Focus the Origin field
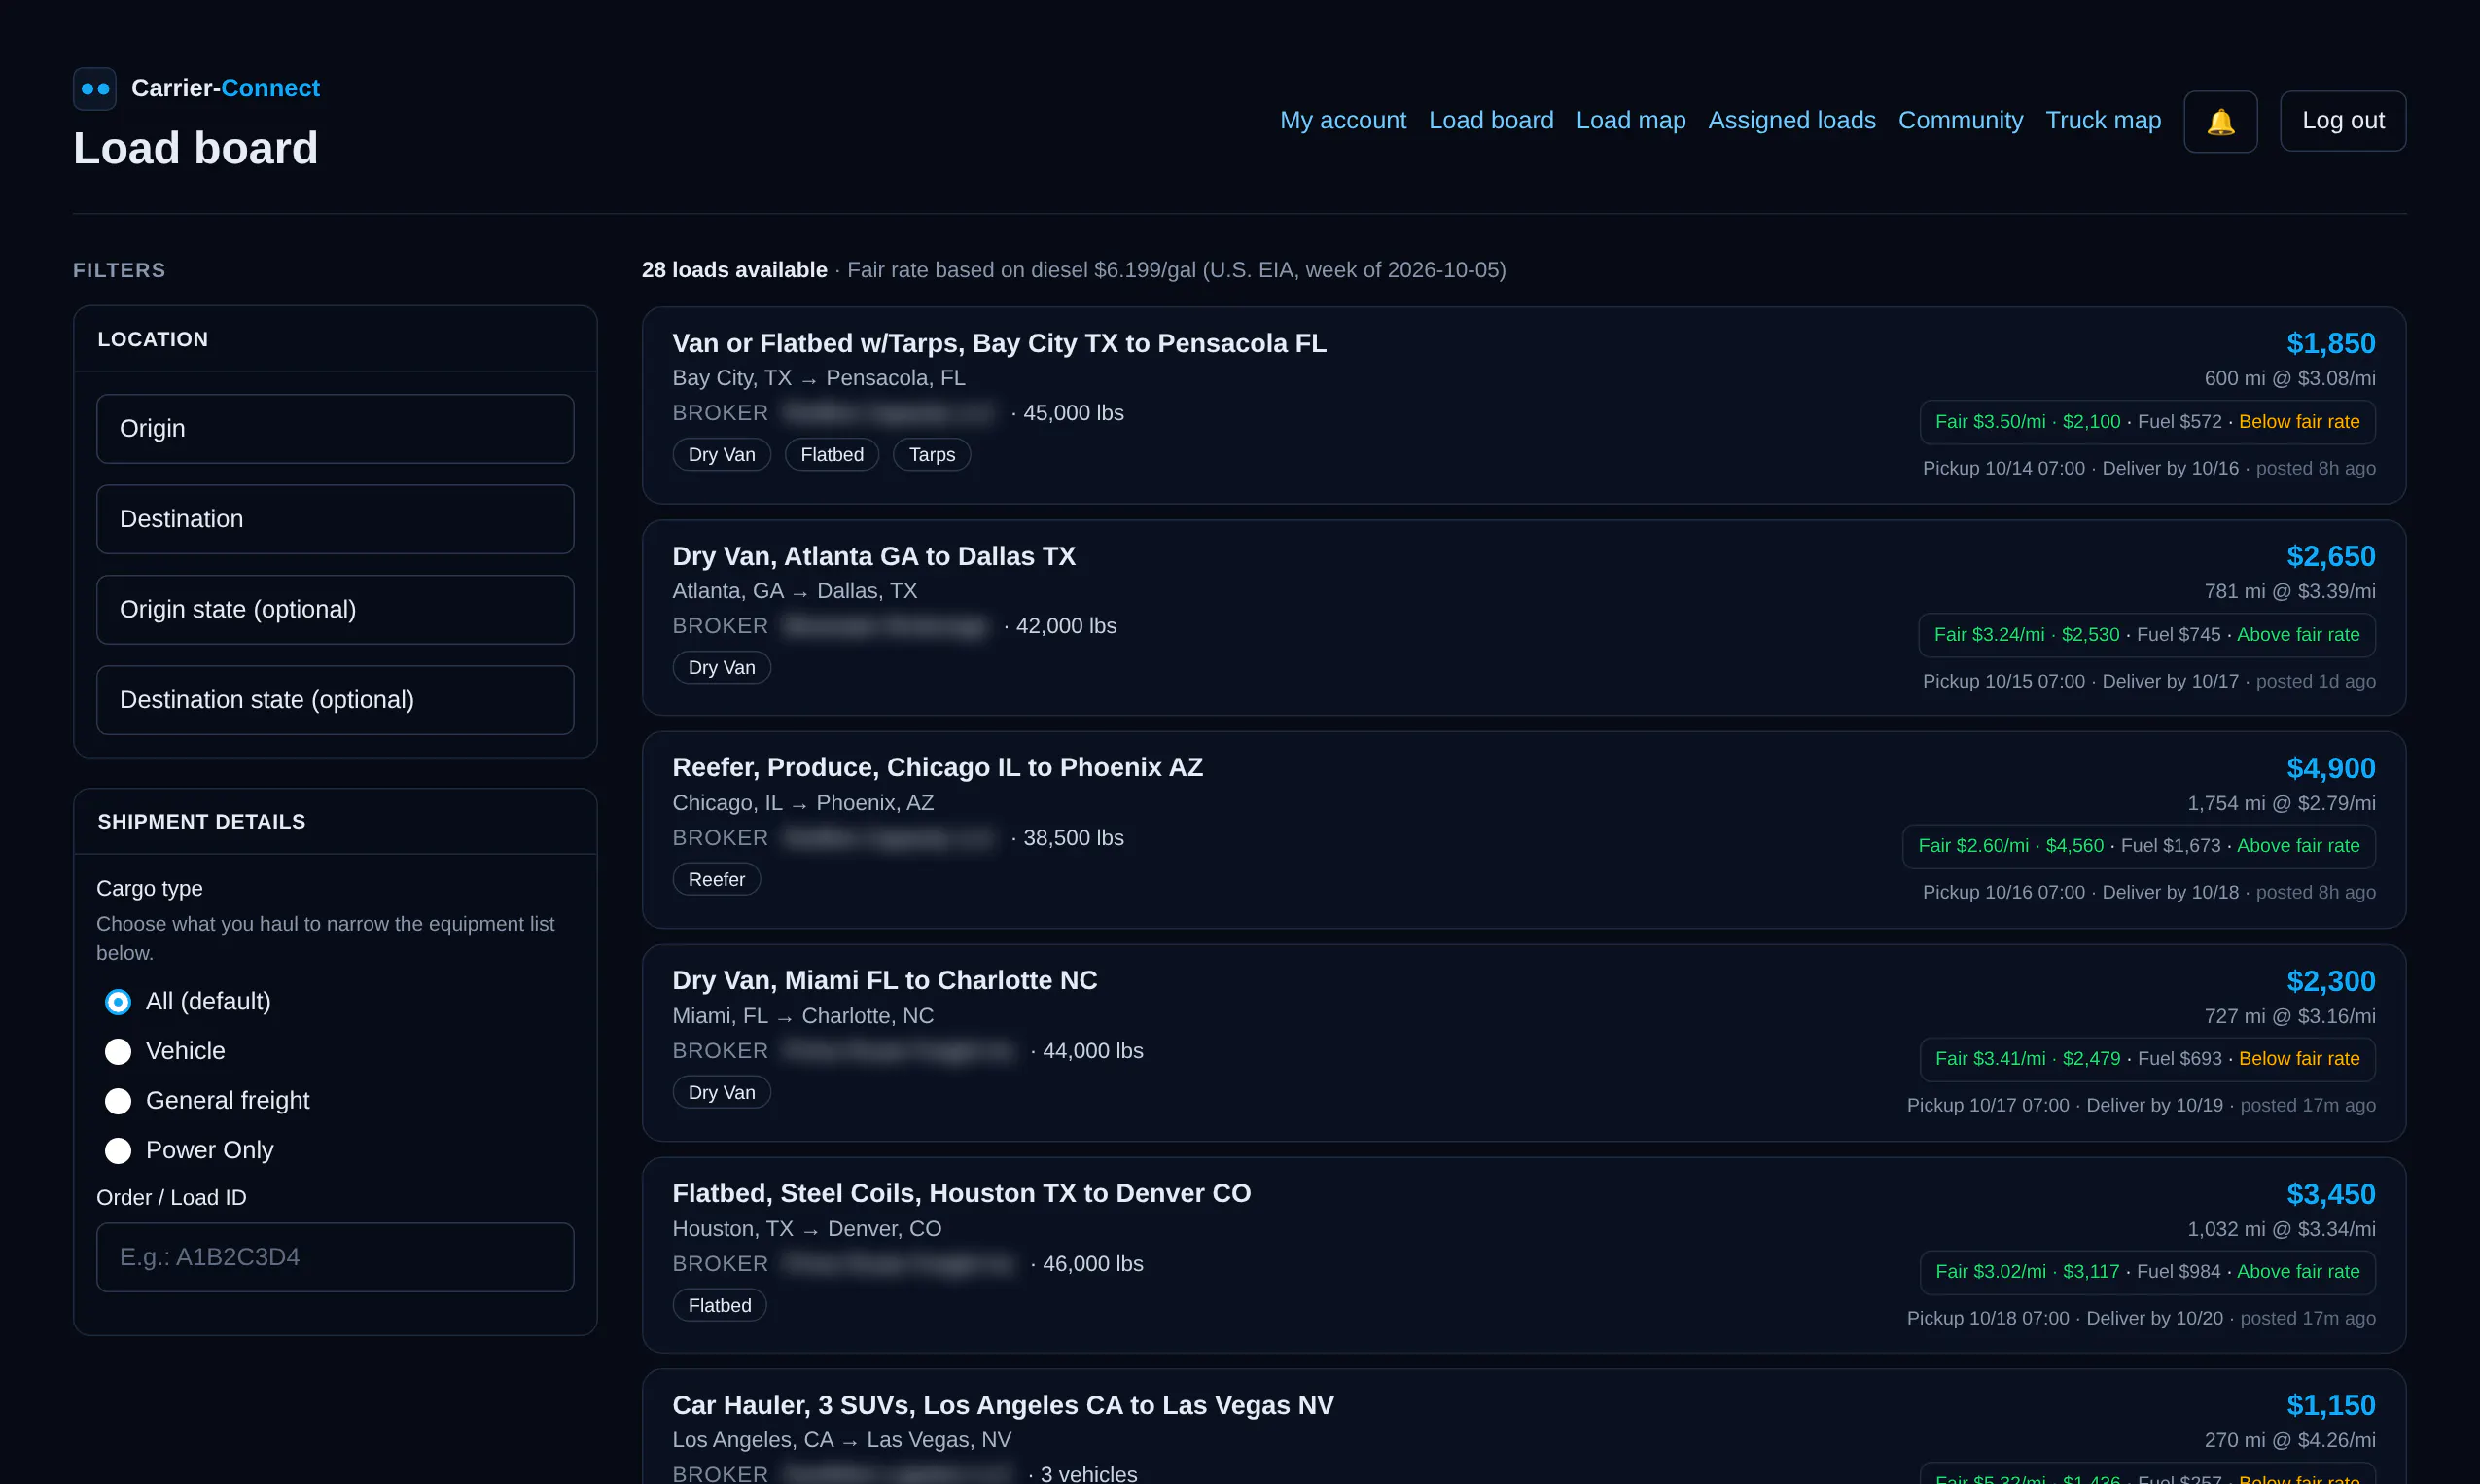This screenshot has width=2480, height=1484. (335, 429)
